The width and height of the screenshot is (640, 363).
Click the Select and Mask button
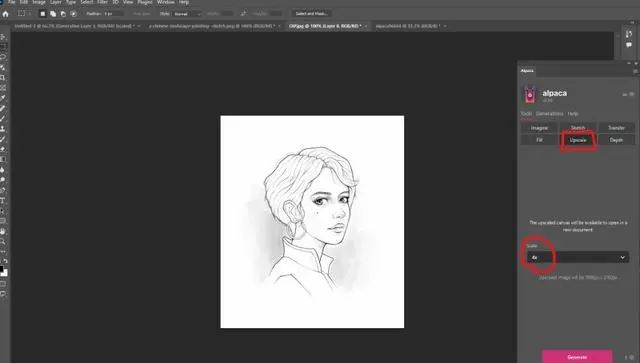pyautogui.click(x=311, y=13)
